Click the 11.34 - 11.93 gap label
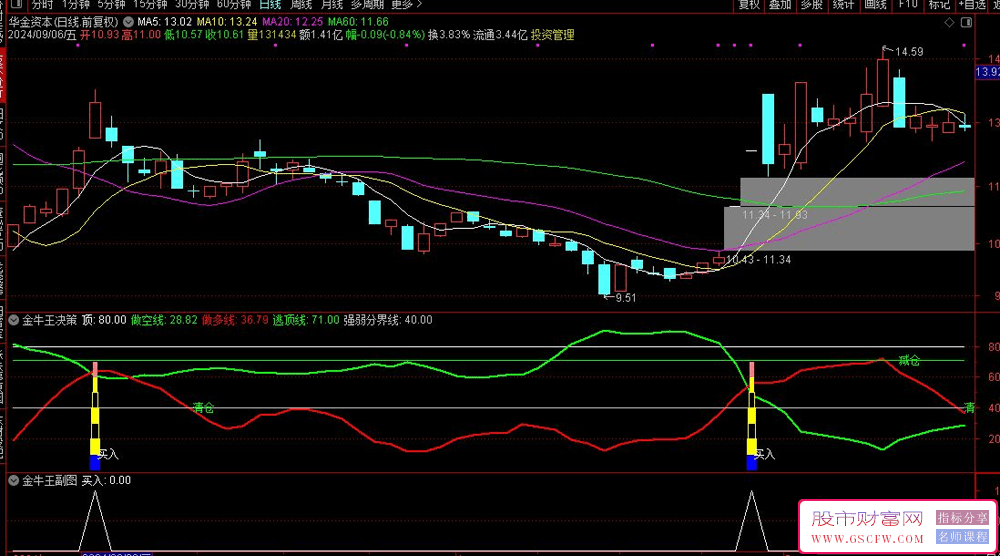Viewport: 1000px width, 556px height. point(775,215)
